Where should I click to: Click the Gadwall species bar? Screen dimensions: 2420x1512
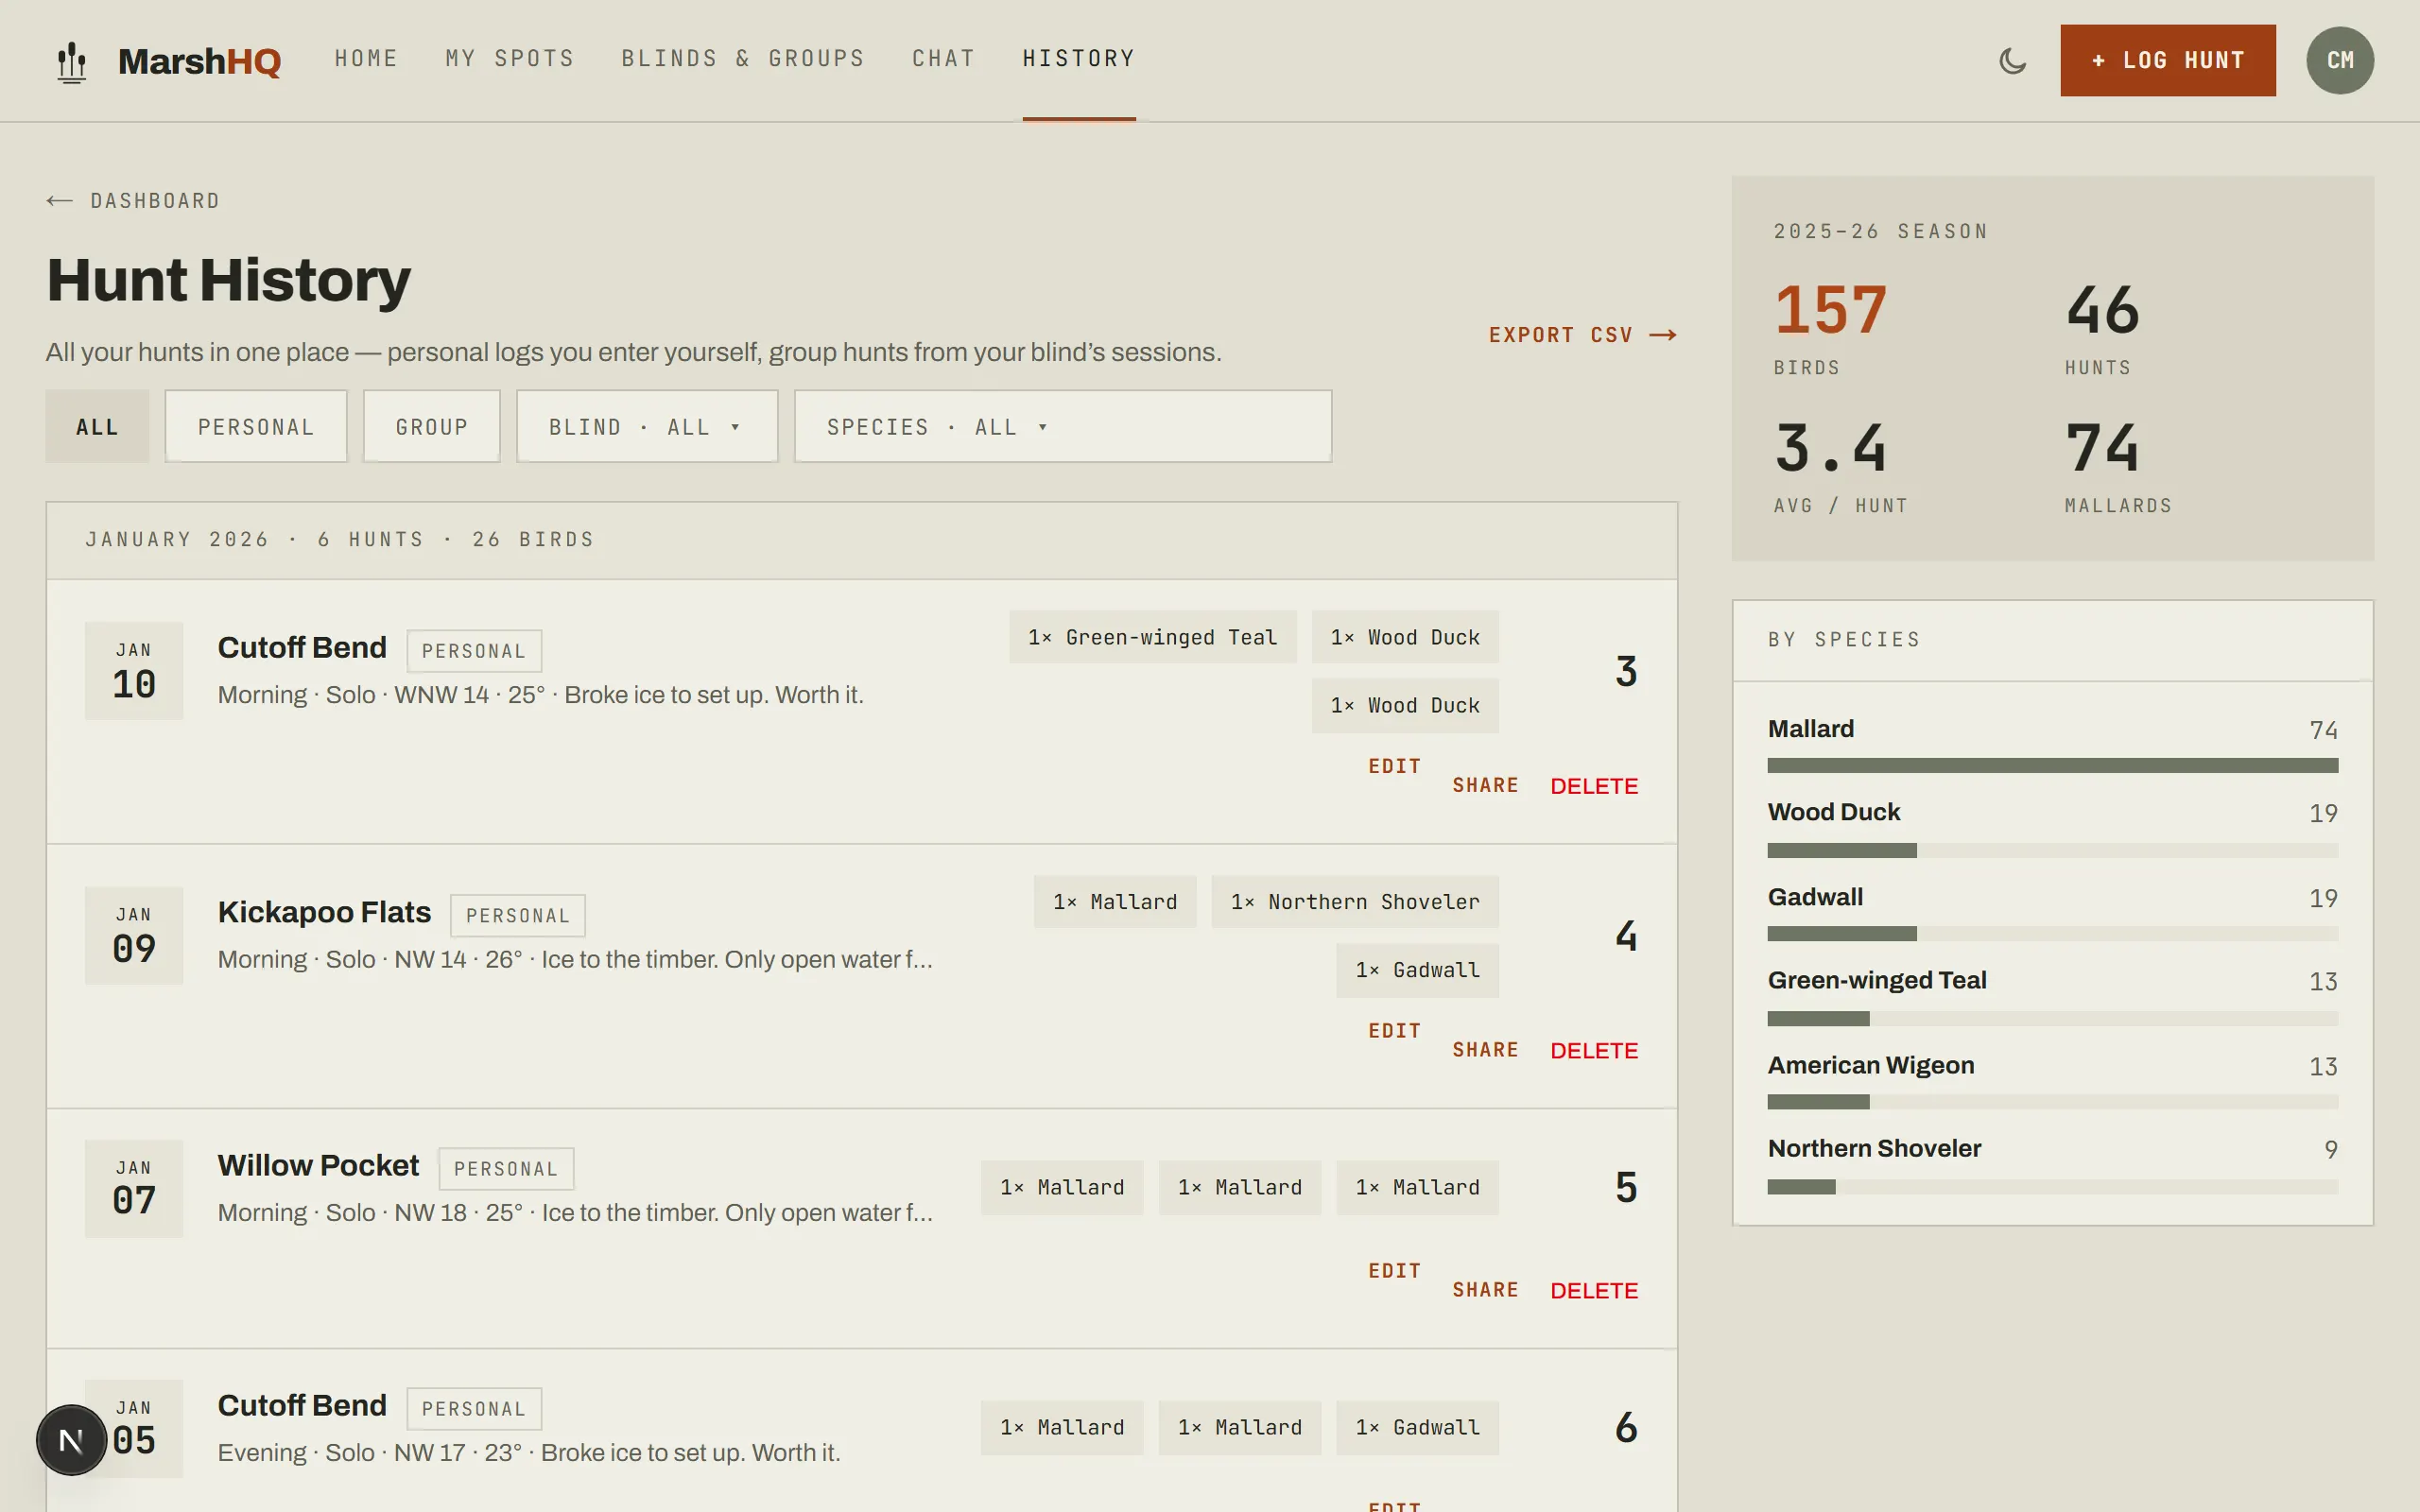[2052, 933]
